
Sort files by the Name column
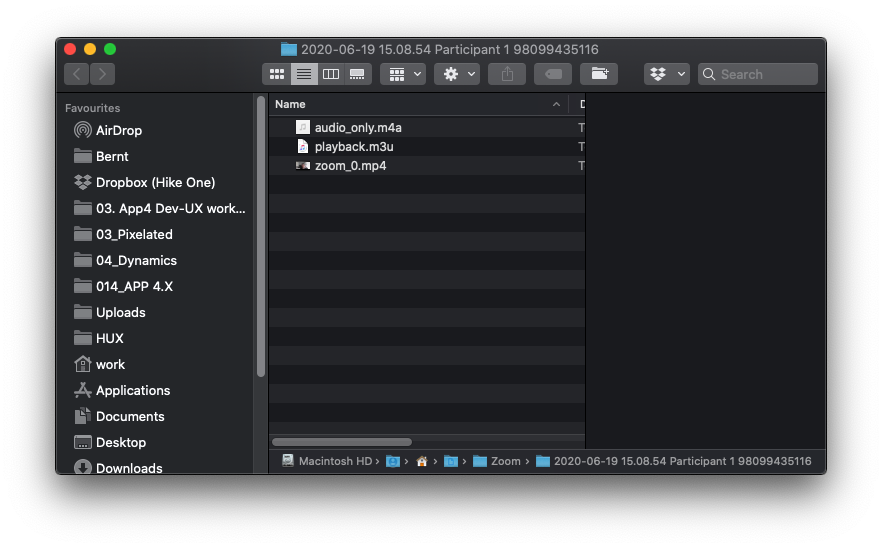(x=290, y=104)
